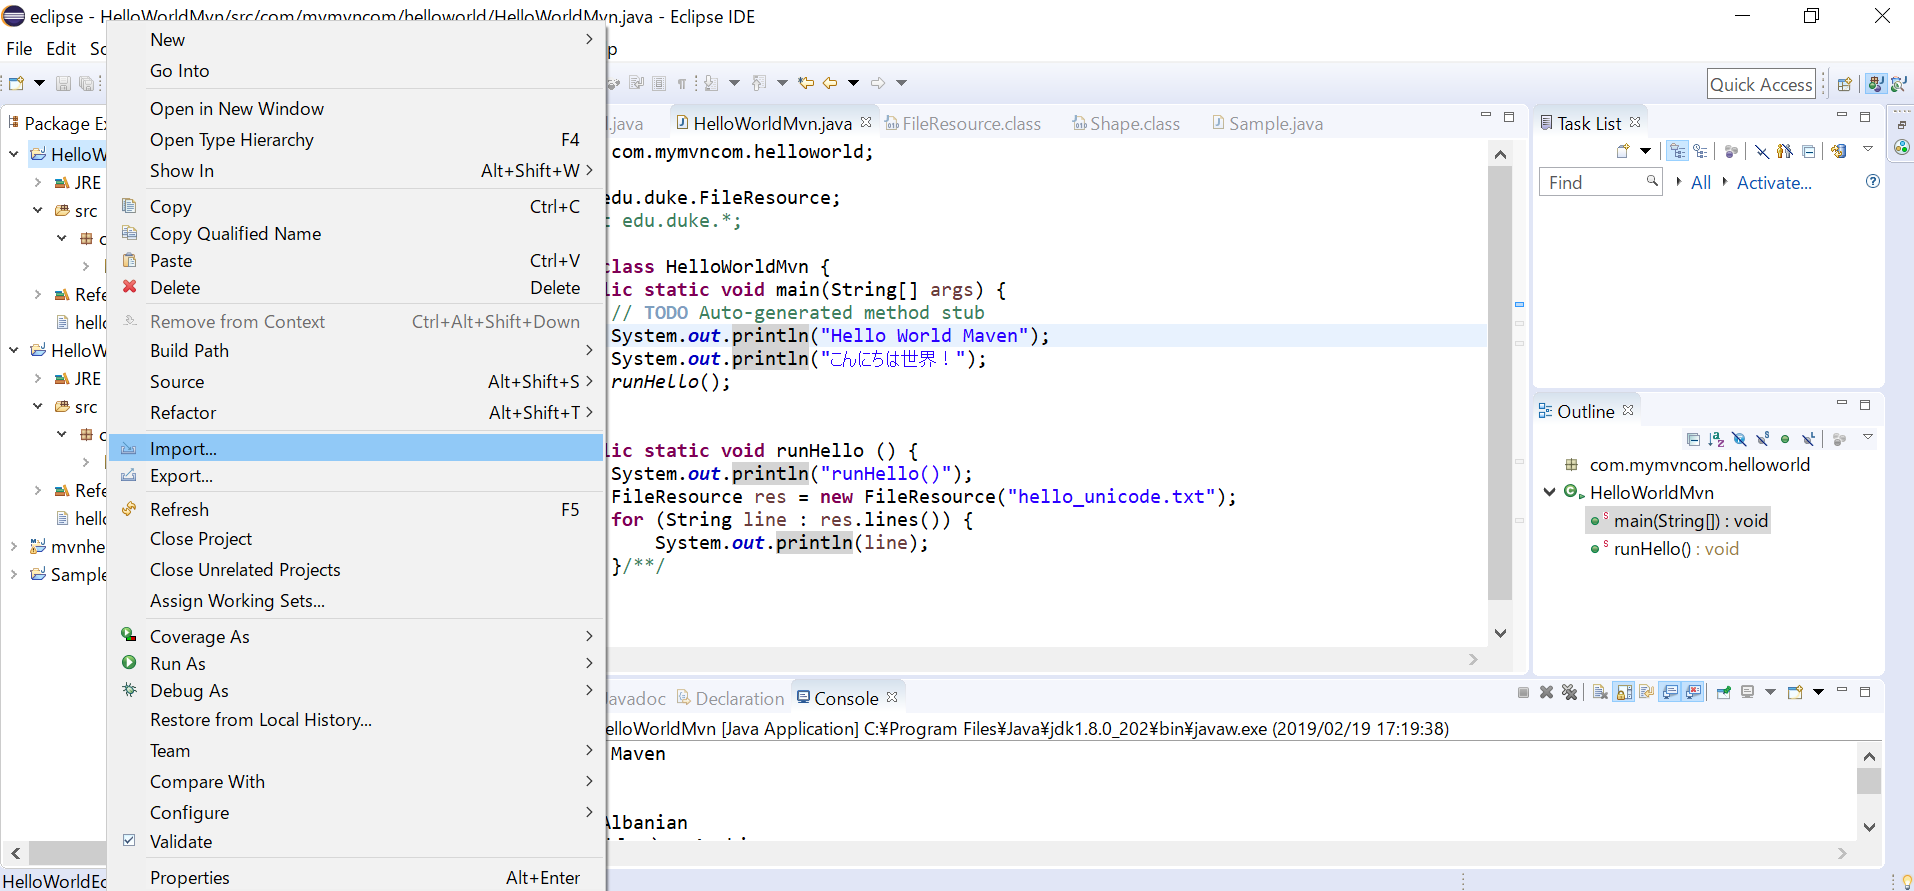The height and width of the screenshot is (891, 1914).
Task: Click the Open Console icon
Action: [1795, 692]
